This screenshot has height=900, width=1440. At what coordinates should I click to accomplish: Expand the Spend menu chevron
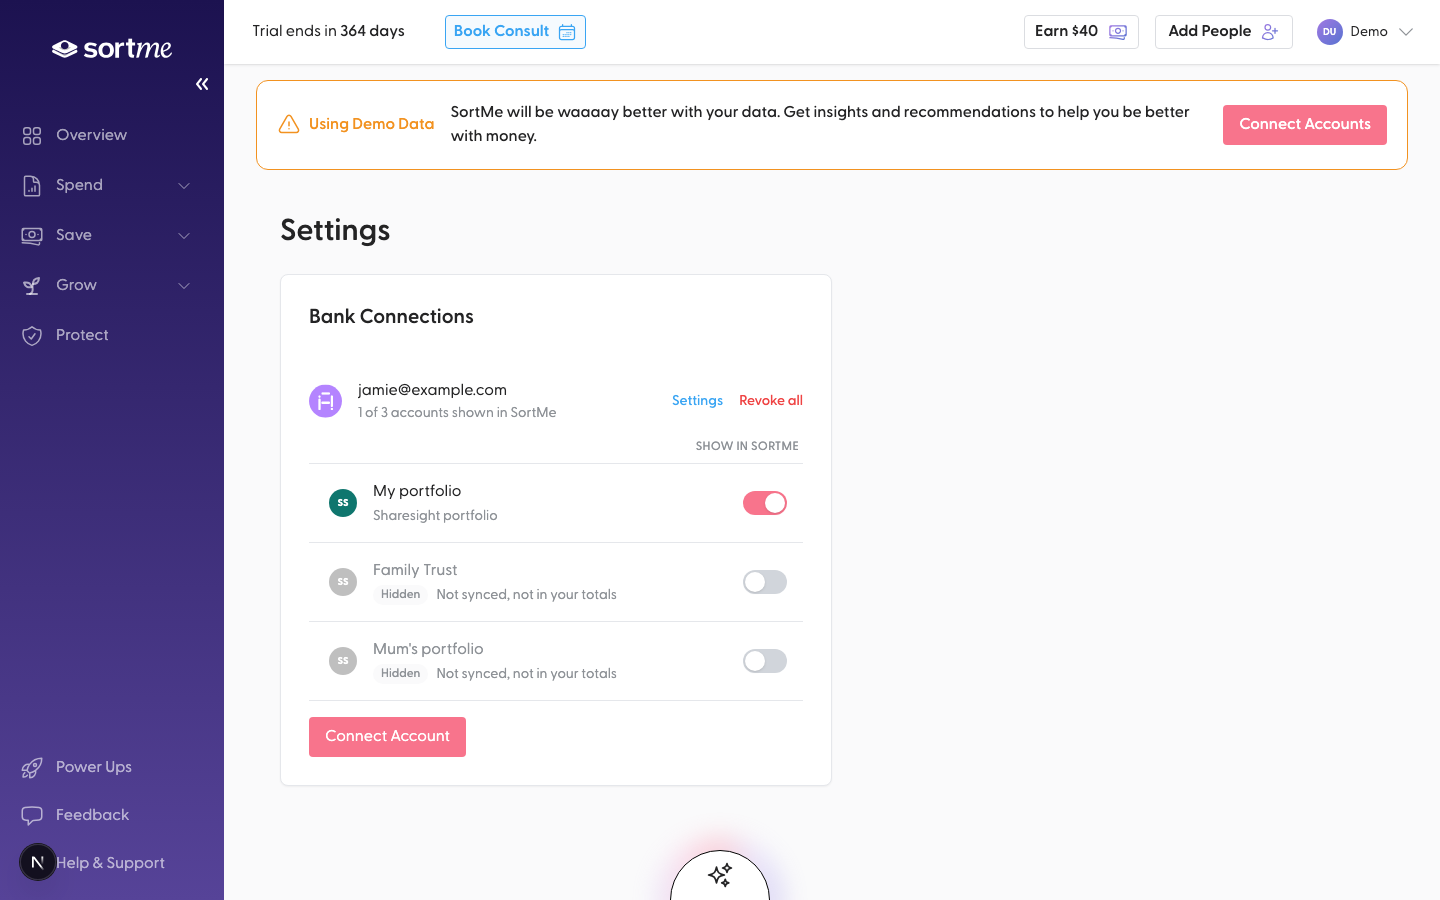(184, 185)
